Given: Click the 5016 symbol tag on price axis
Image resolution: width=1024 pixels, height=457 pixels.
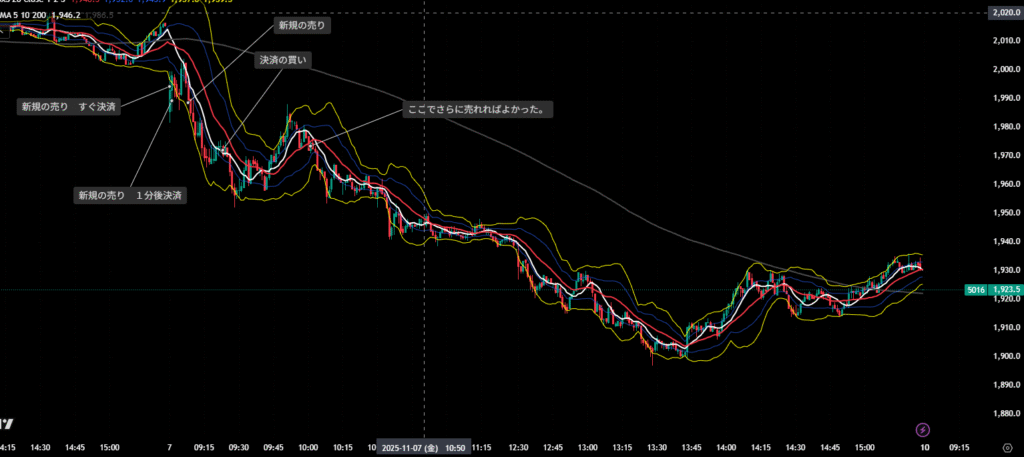Looking at the screenshot, I should [974, 290].
